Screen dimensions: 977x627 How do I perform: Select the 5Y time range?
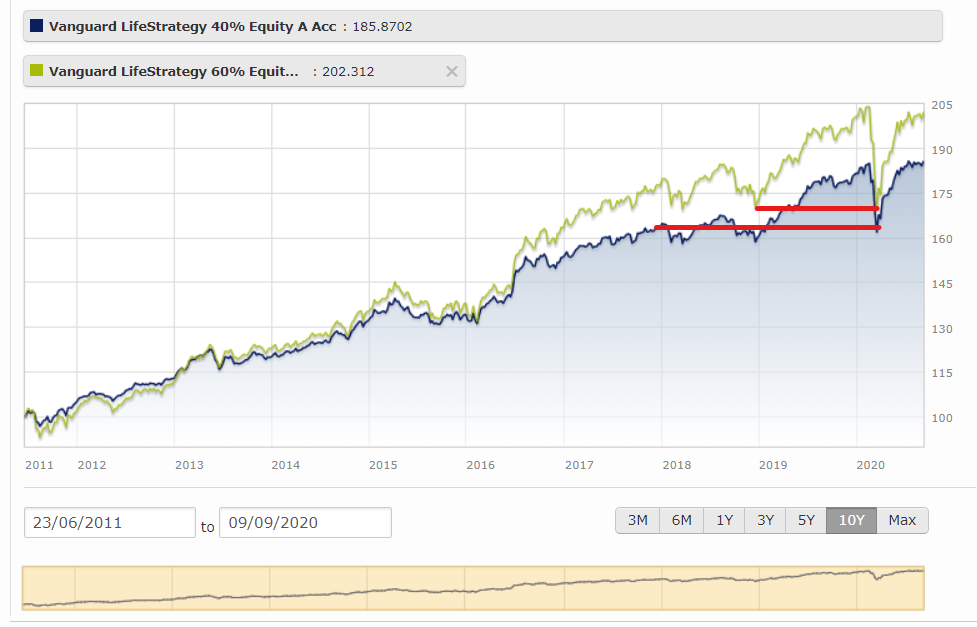(x=806, y=520)
